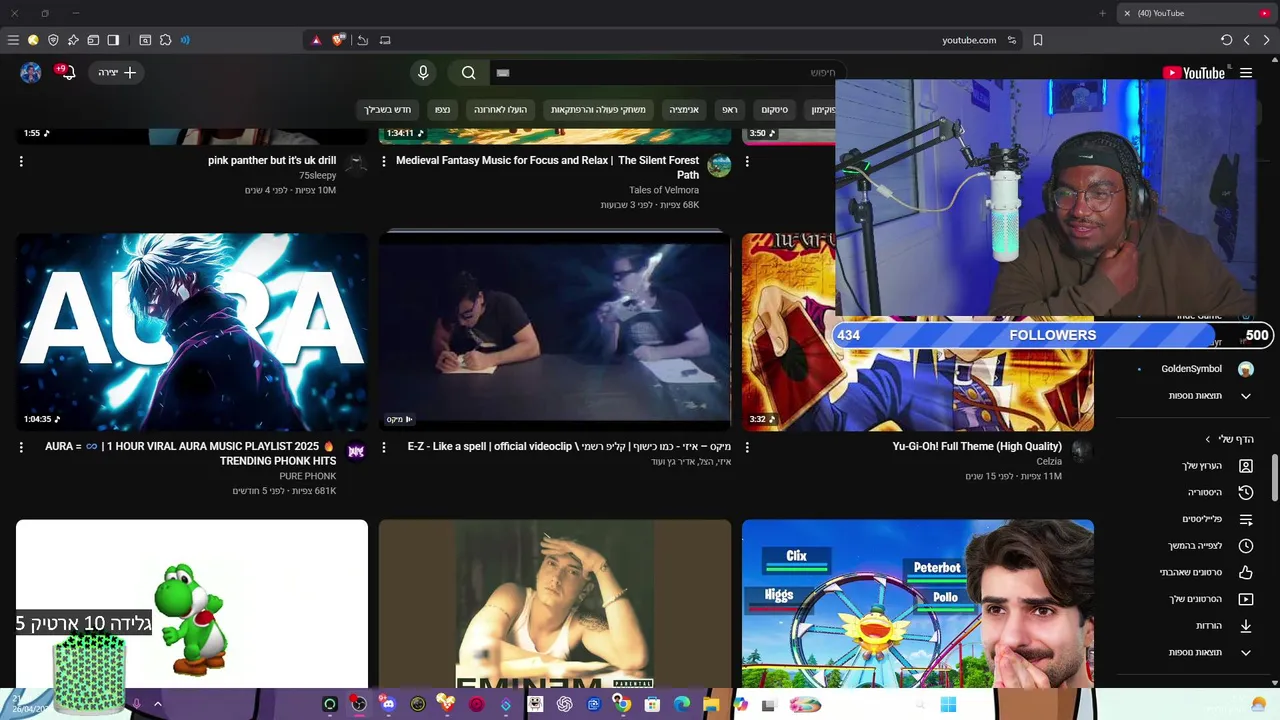Viewport: 1280px width, 720px height.
Task: Open the YouTube account avatar menu
Action: 31,72
